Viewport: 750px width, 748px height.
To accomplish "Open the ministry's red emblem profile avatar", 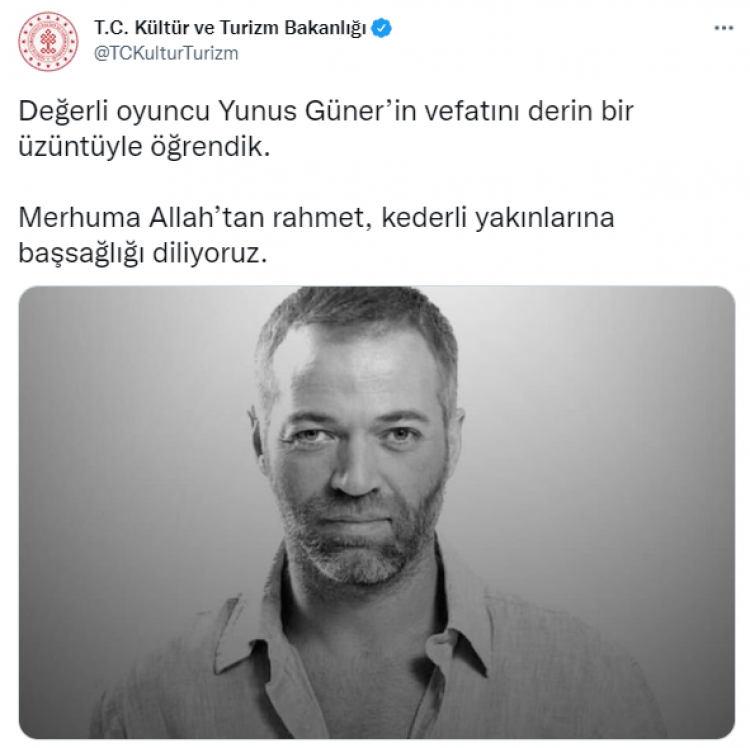I will point(48,42).
